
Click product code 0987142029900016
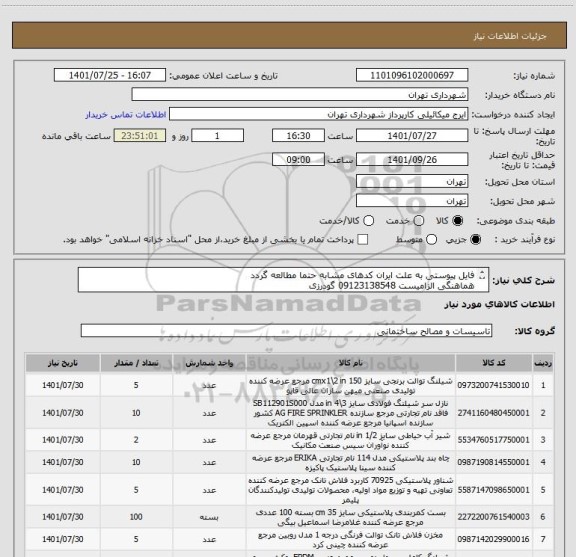tap(493, 539)
